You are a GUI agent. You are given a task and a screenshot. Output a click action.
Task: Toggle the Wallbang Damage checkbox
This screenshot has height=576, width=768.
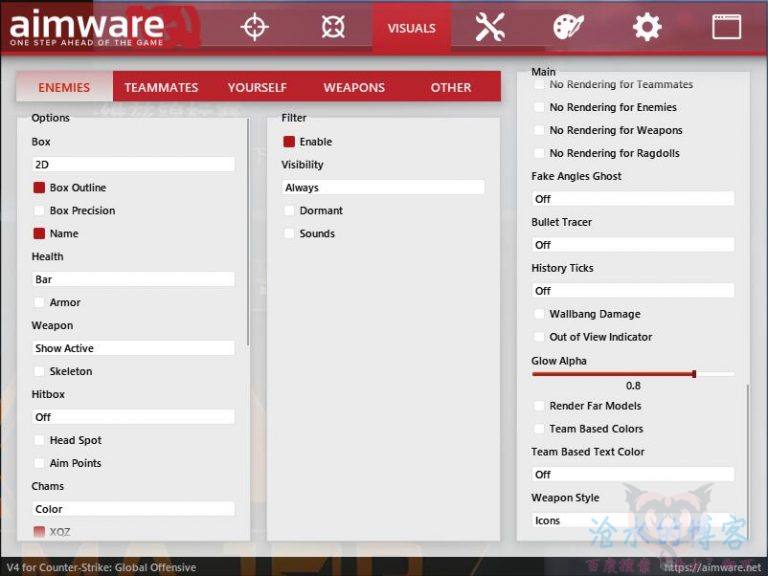tap(540, 314)
